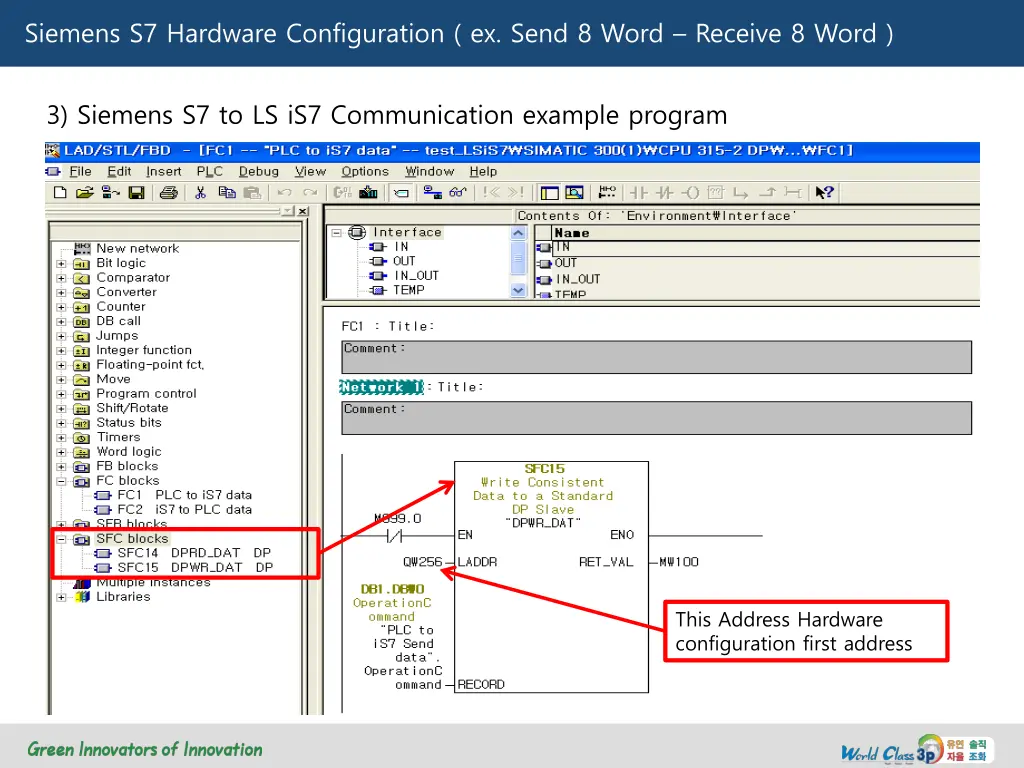Open the Edit menu
Image resolution: width=1024 pixels, height=768 pixels.
(119, 171)
